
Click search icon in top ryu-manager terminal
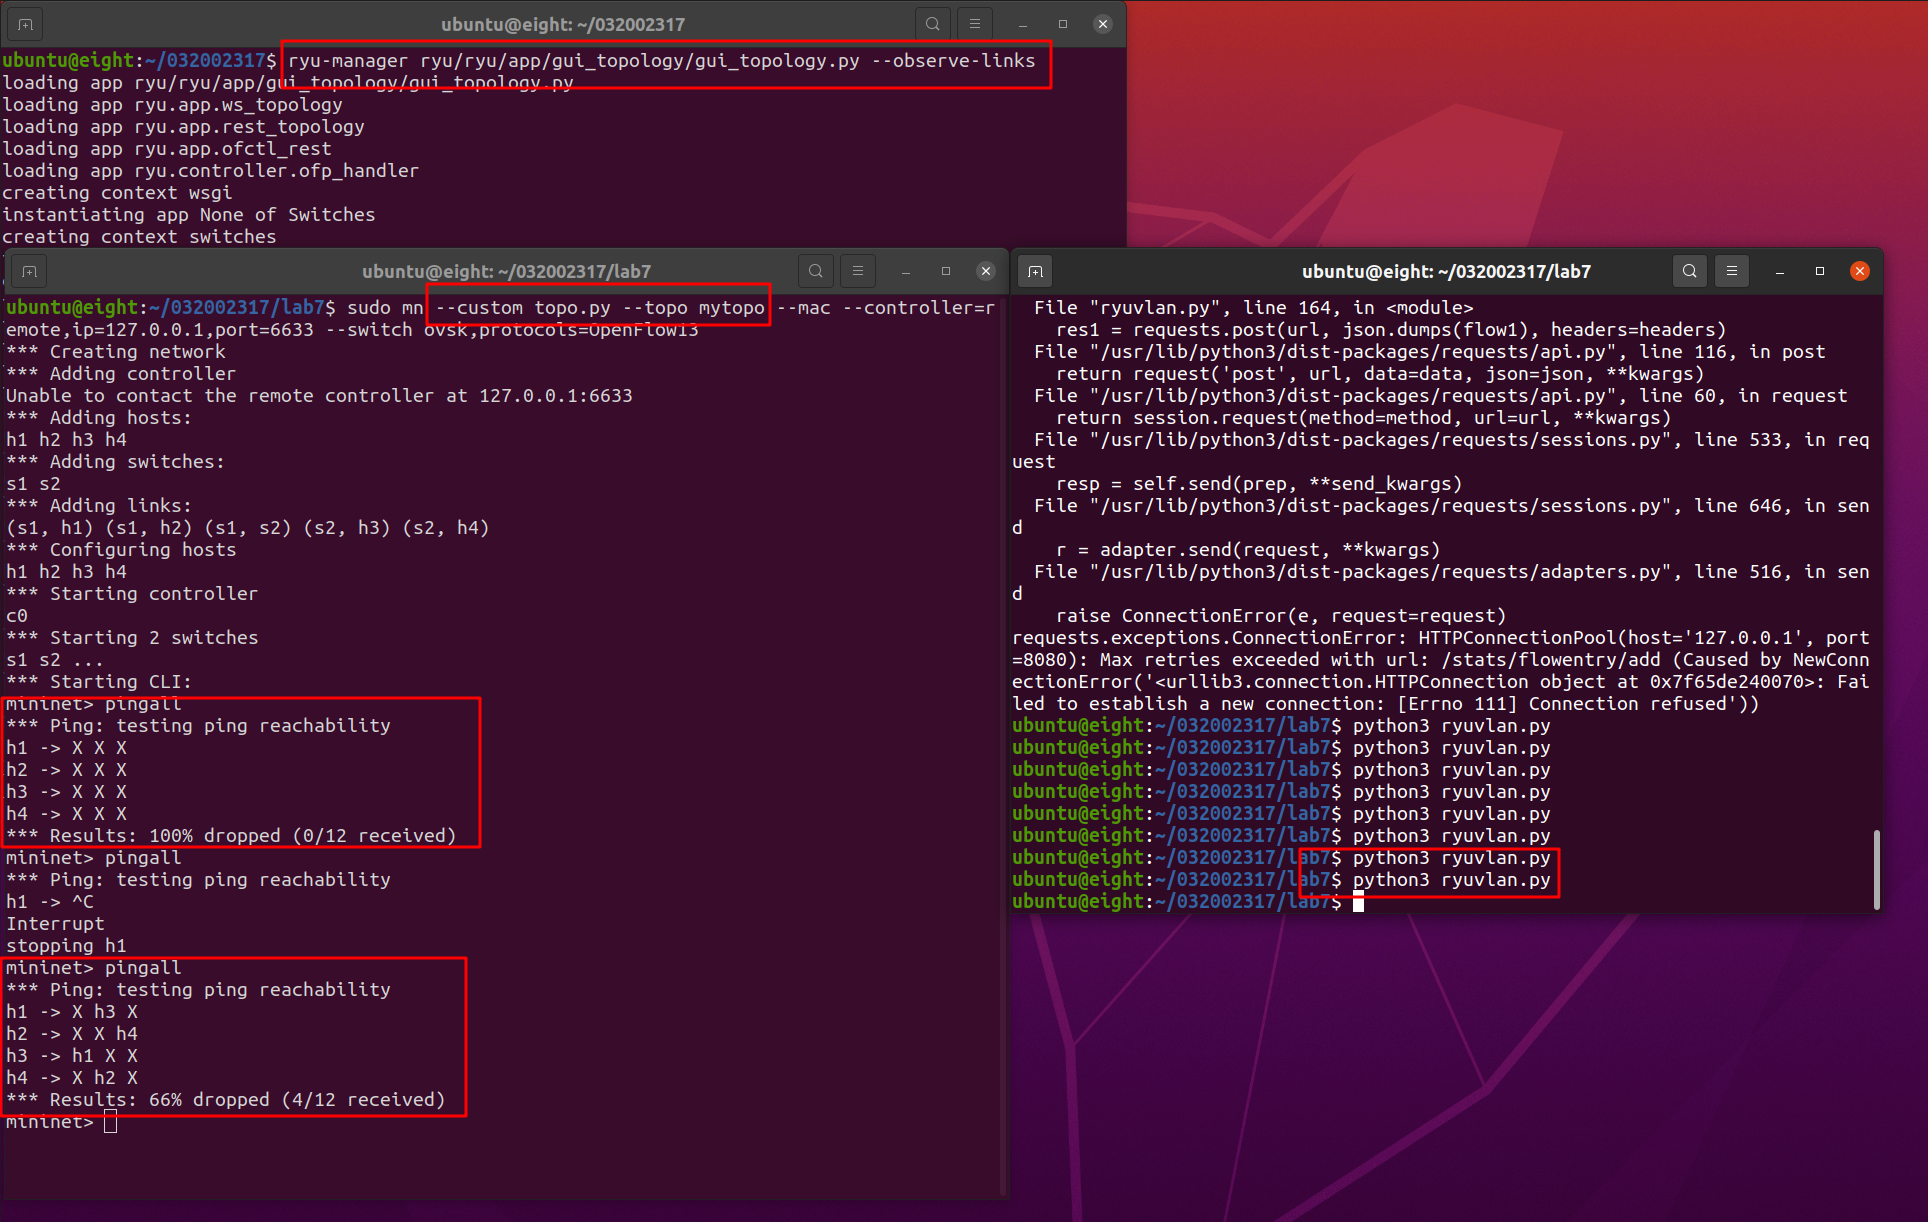(x=932, y=24)
